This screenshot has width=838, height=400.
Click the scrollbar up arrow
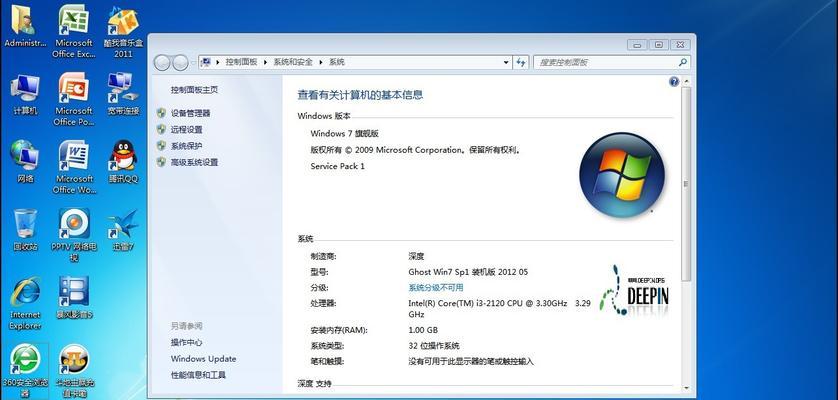click(x=686, y=81)
